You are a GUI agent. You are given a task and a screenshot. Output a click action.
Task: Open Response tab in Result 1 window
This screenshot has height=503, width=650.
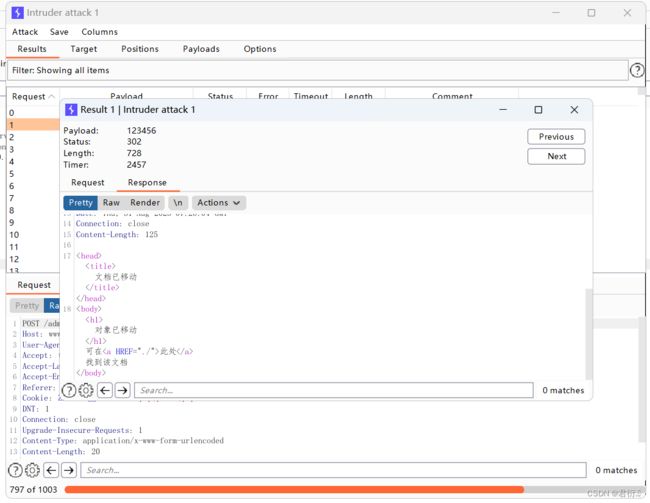147,182
